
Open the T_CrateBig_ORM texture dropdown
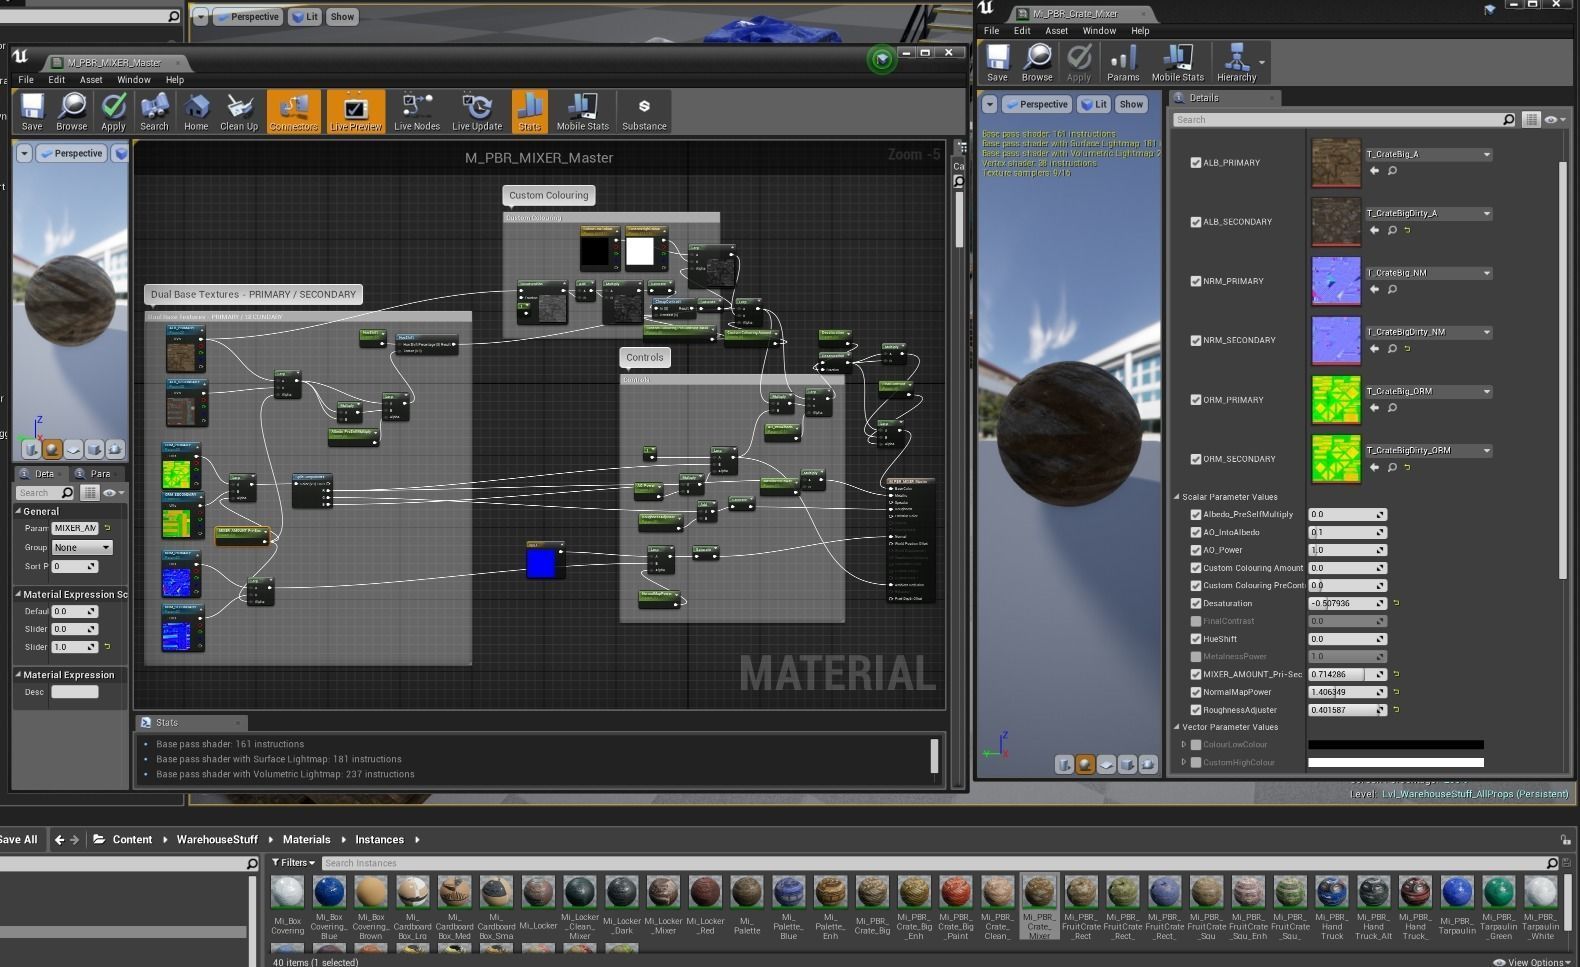[1429, 391]
